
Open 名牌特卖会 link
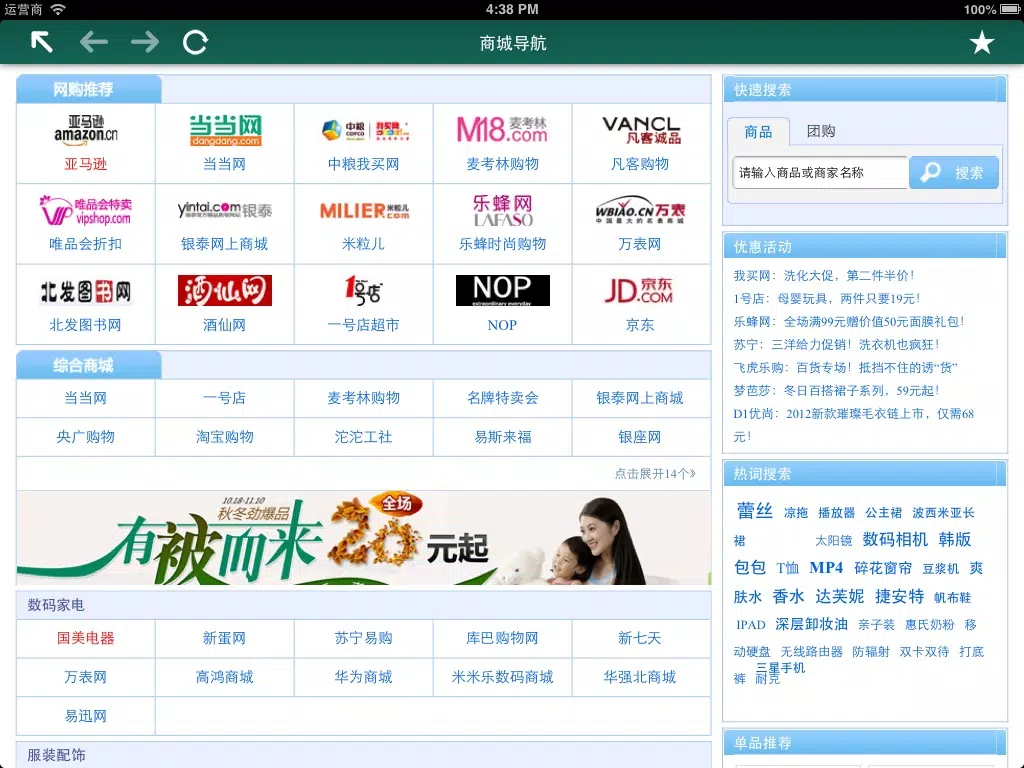(x=502, y=398)
